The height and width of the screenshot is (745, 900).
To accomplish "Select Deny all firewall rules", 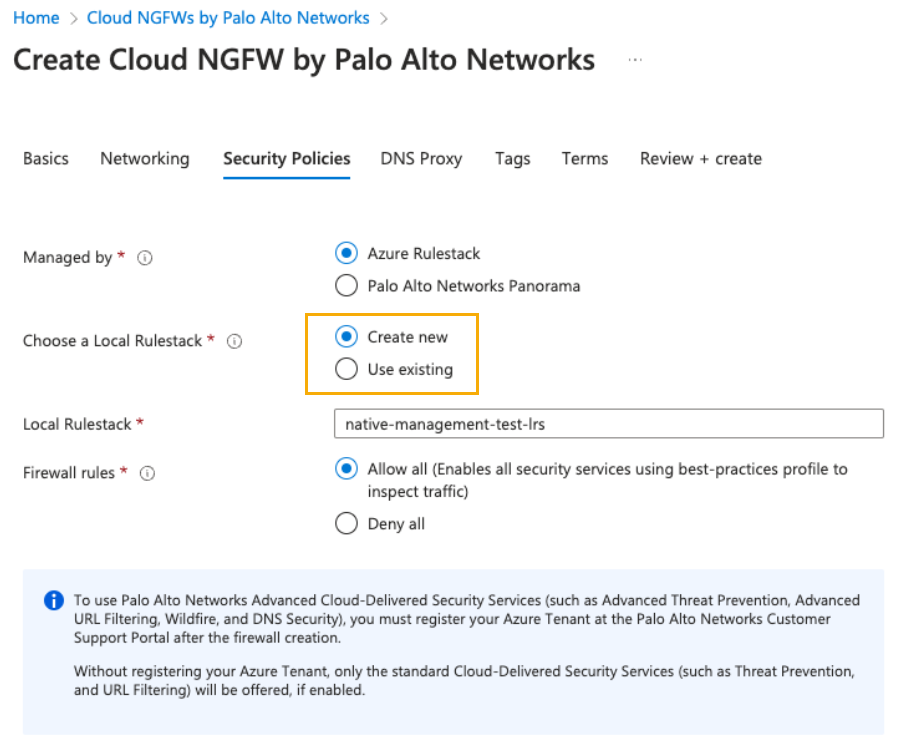I will tap(346, 524).
